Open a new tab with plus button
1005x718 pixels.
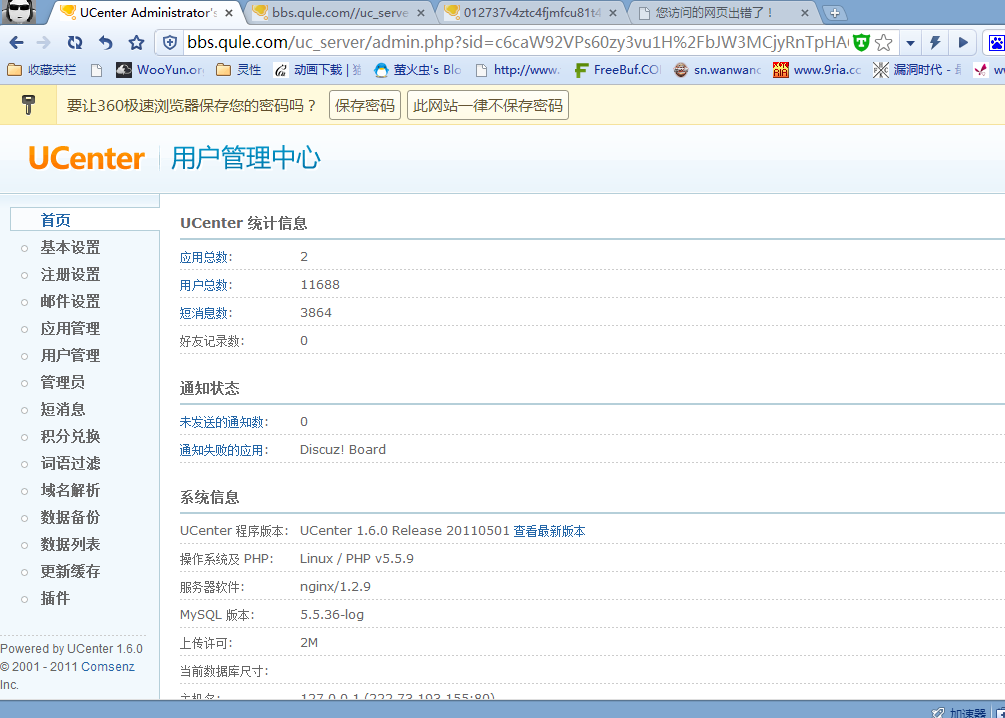click(x=834, y=13)
